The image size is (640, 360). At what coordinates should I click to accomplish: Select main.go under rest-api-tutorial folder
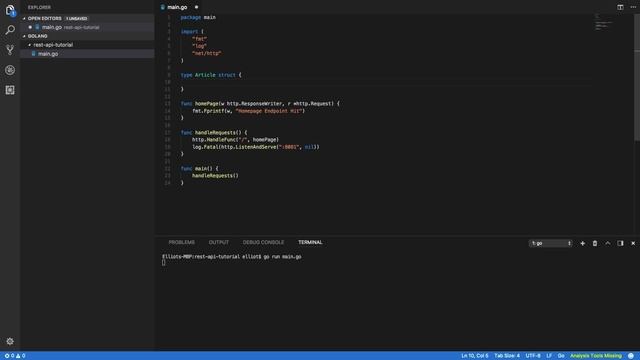coord(87,54)
